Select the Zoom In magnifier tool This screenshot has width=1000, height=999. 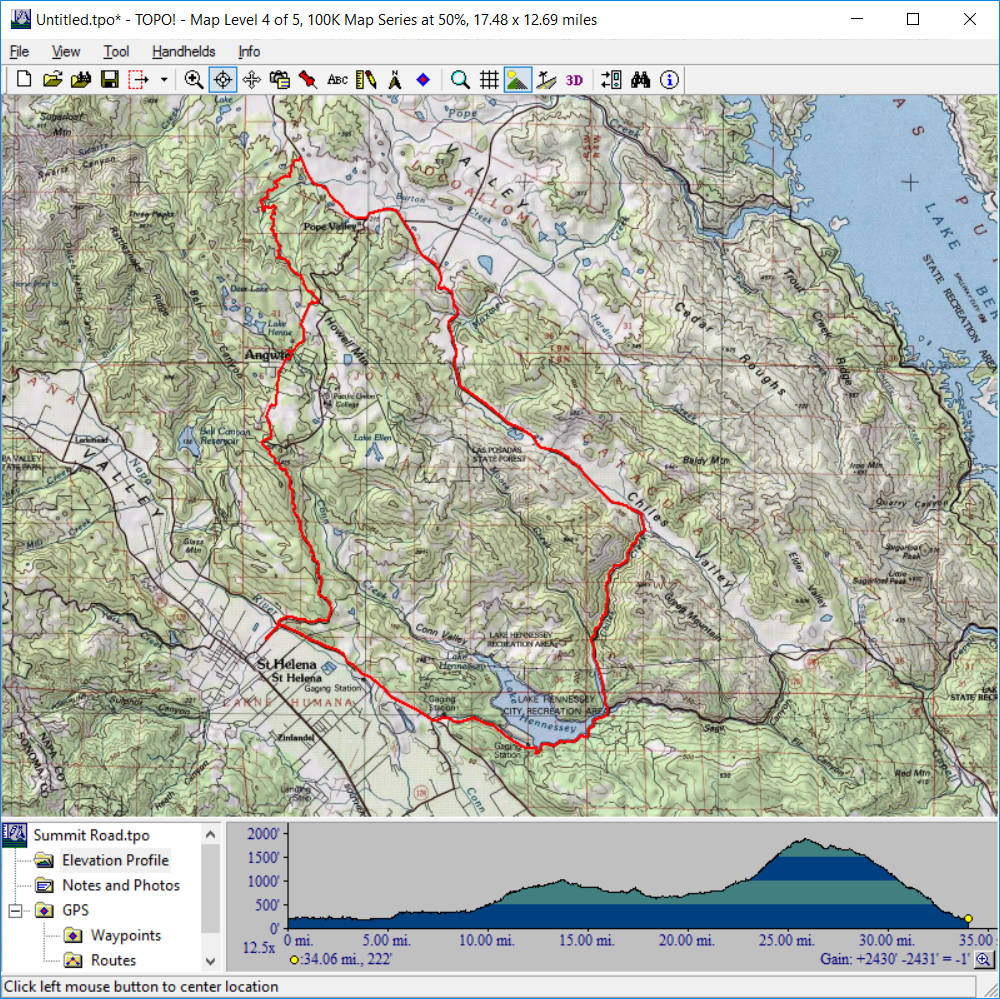pyautogui.click(x=194, y=80)
